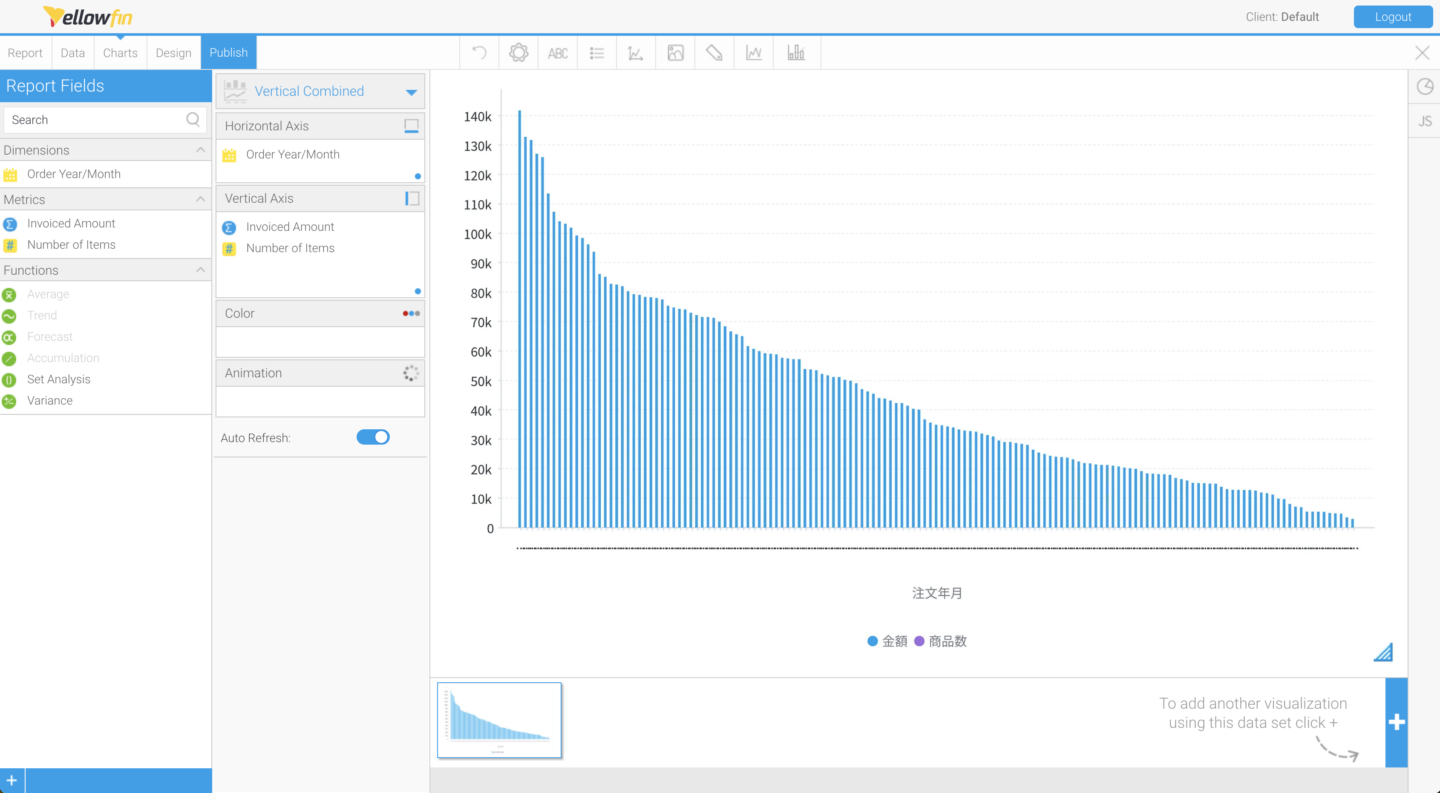Click the Logout button

[x=1392, y=16]
